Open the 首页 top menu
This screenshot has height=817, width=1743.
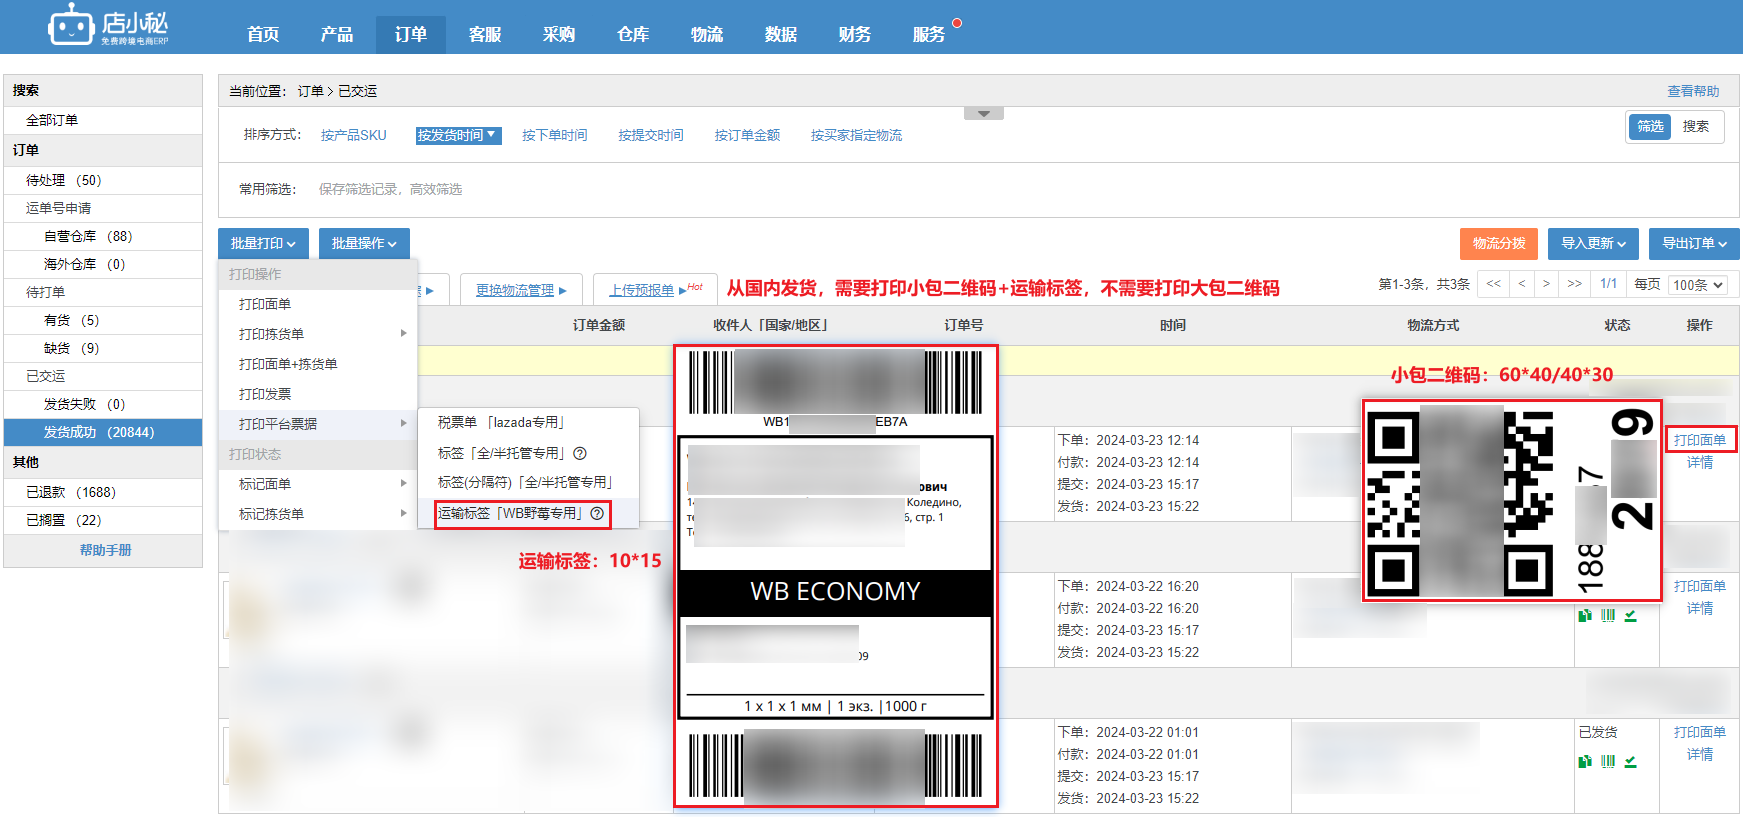click(x=263, y=34)
